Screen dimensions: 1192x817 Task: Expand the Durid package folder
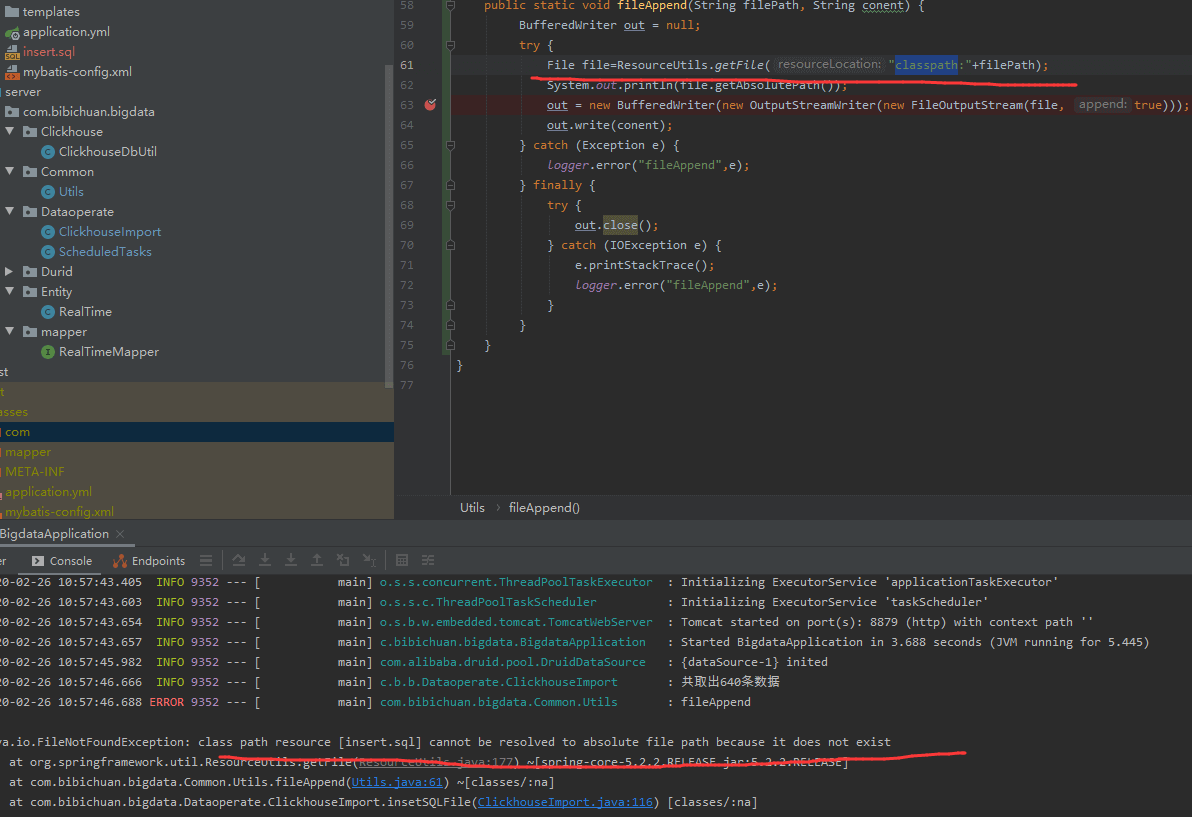click(9, 271)
